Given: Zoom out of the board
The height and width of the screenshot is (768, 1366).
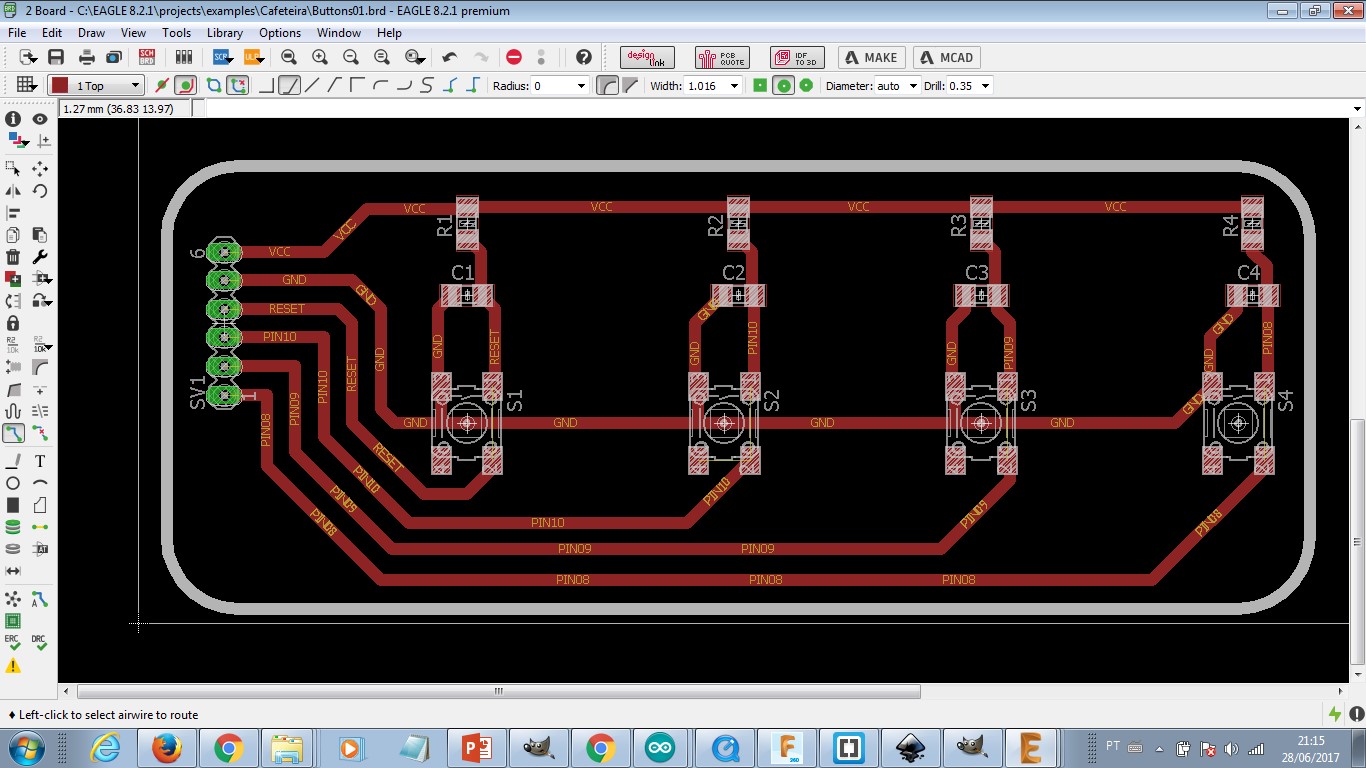Looking at the screenshot, I should point(351,58).
